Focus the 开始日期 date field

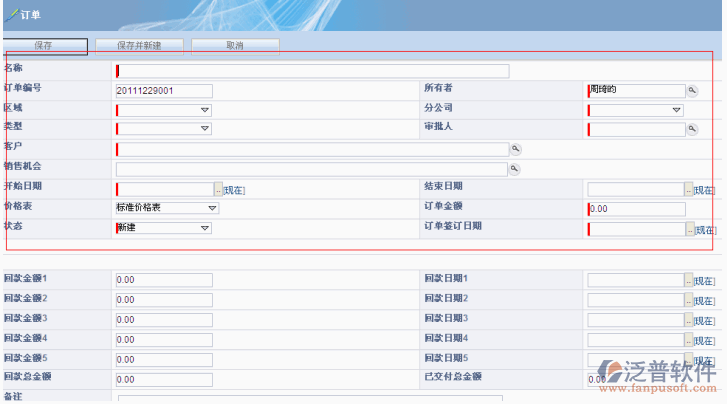point(165,189)
